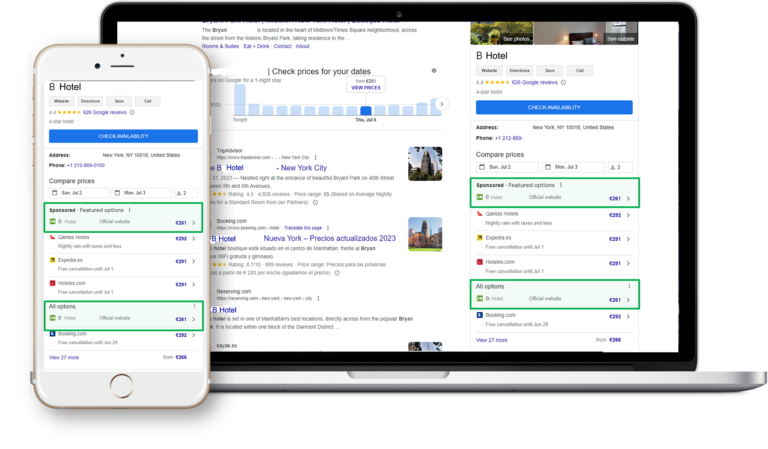Viewport: 768px width, 449px height.
Task: Open check-out date Mon, Jul 3 on phone
Action: point(142,193)
